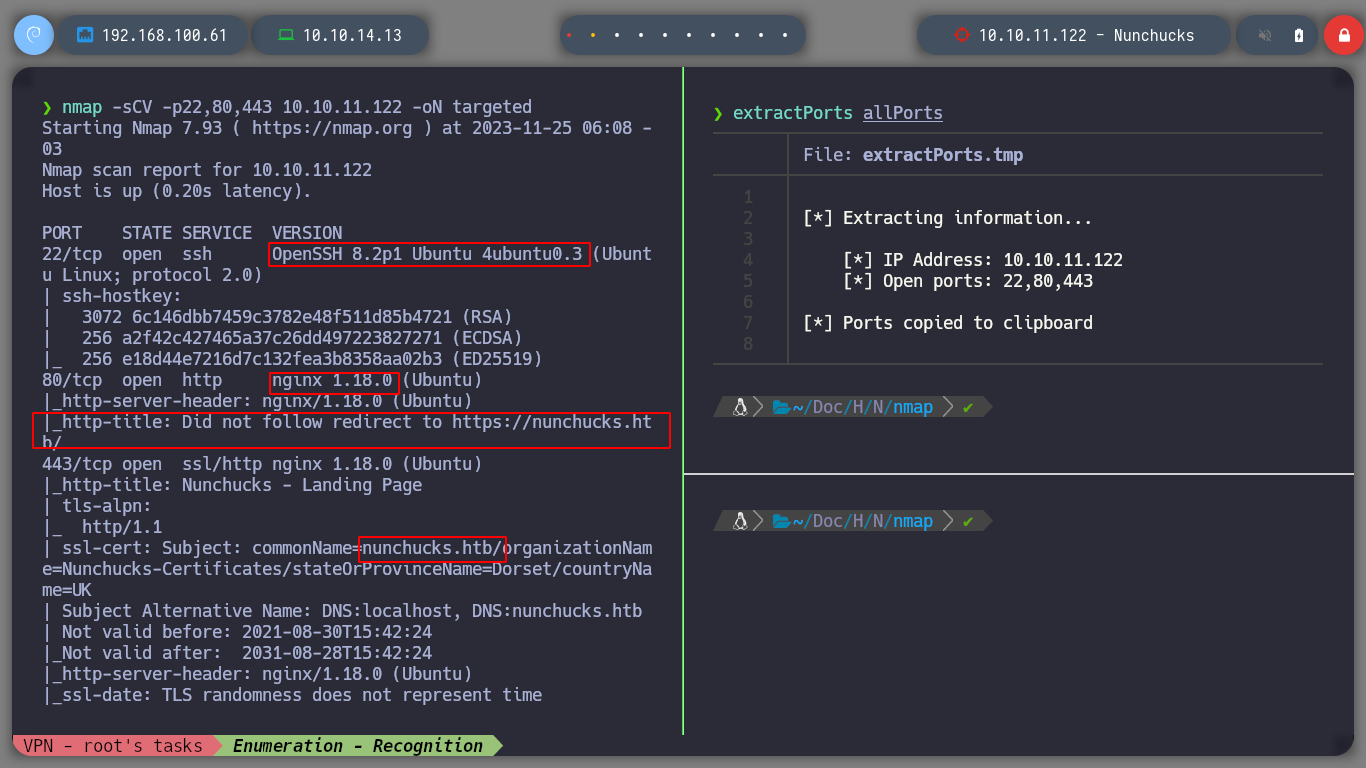Click the red target crosshair icon
Image resolution: width=1366 pixels, height=768 pixels.
click(961, 35)
